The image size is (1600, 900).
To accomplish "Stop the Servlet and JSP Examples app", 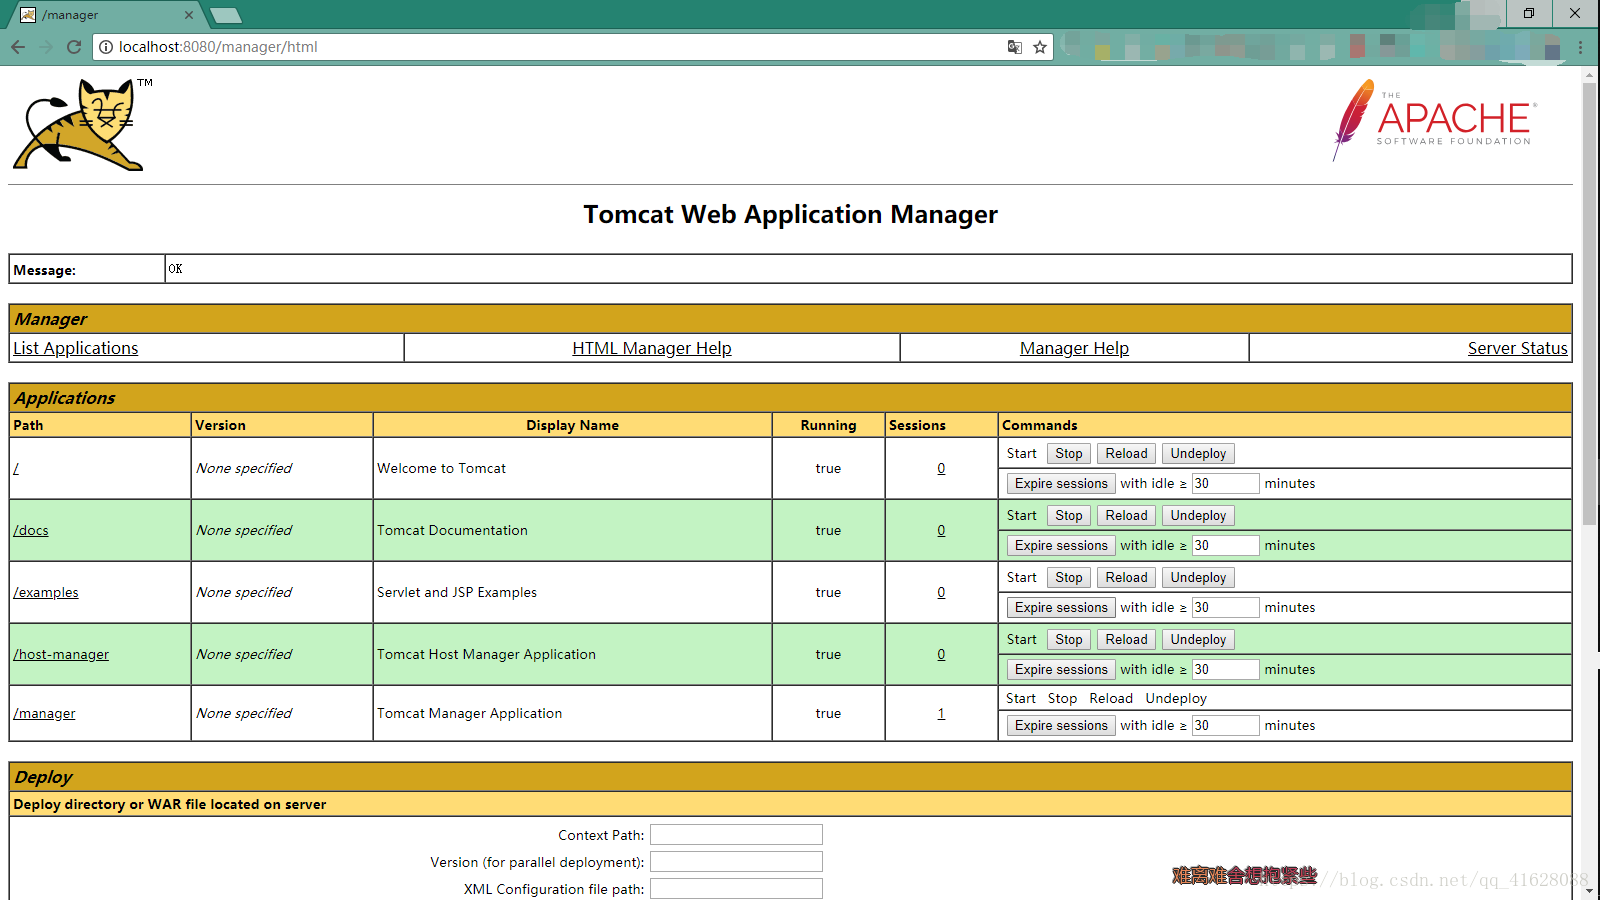I will tap(1069, 578).
